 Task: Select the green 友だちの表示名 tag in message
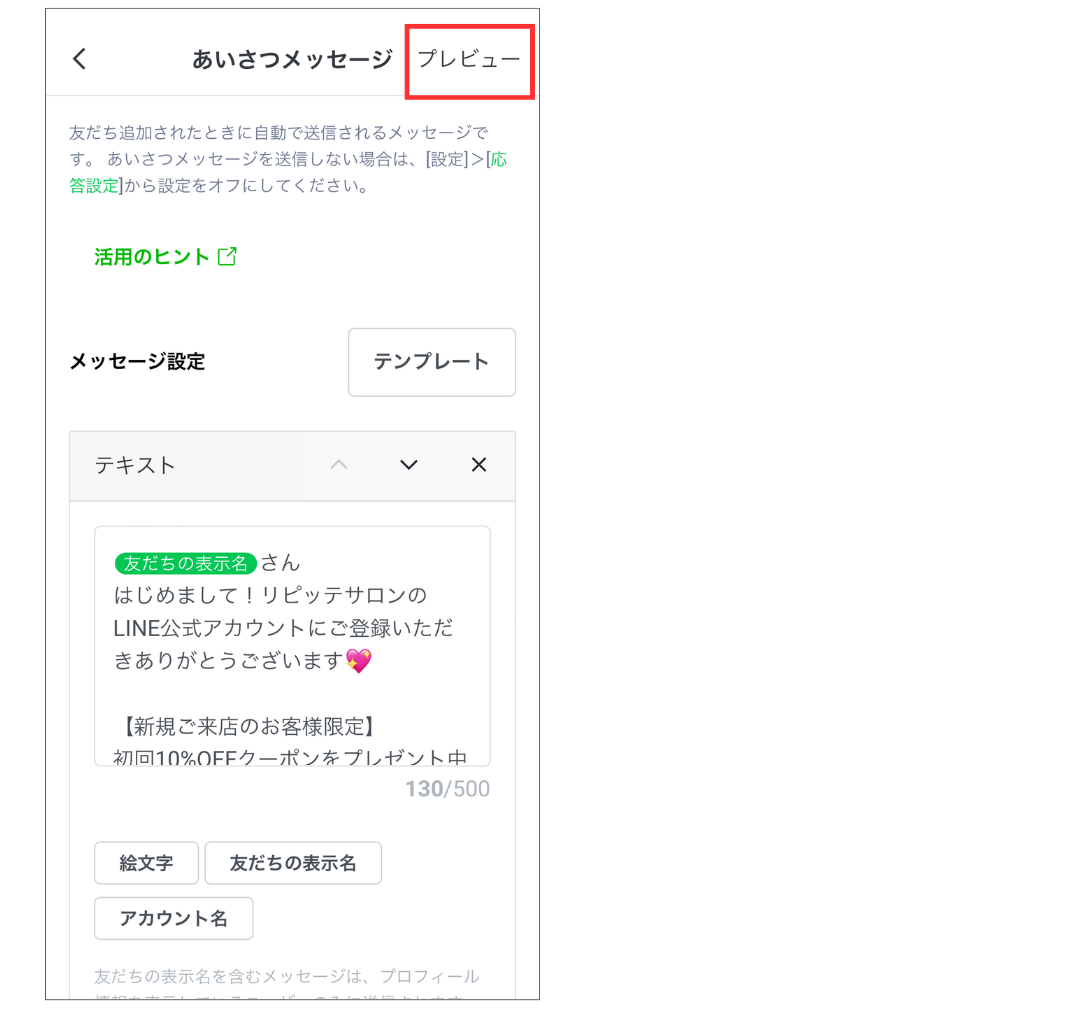pyautogui.click(x=186, y=563)
